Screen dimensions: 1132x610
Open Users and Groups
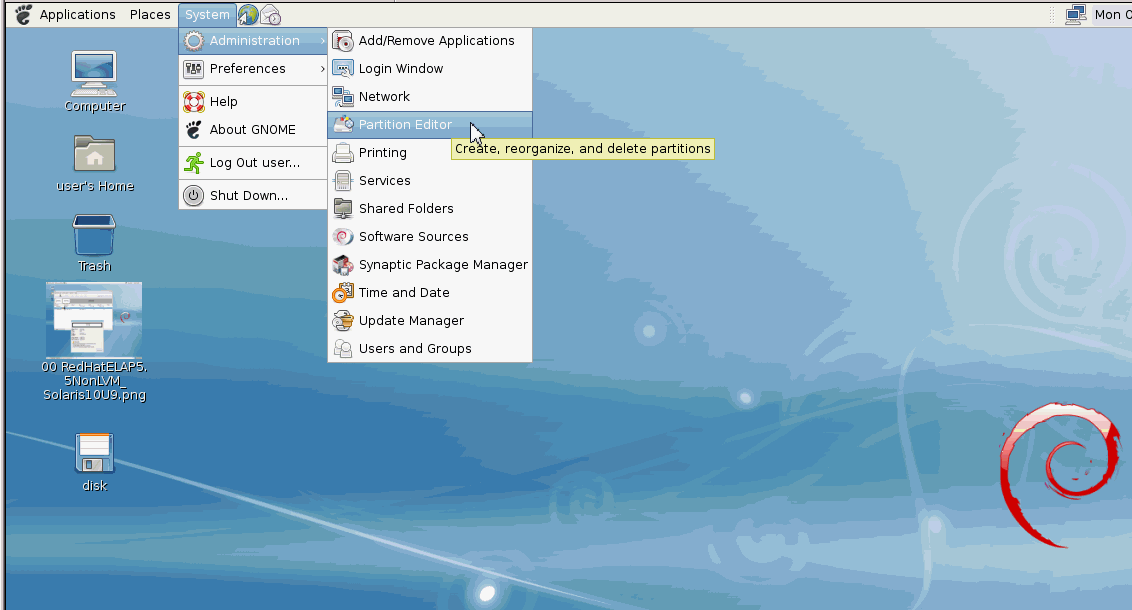(430, 349)
